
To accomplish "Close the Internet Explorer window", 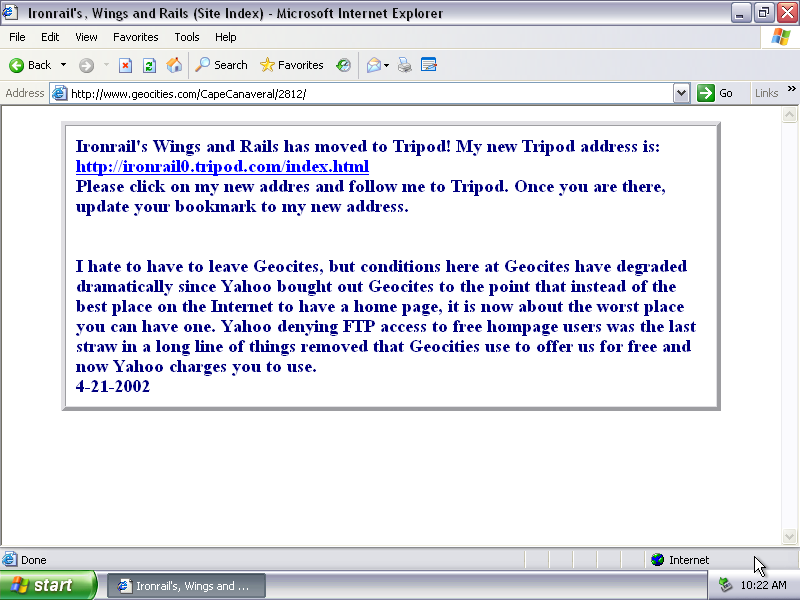I will pos(787,13).
